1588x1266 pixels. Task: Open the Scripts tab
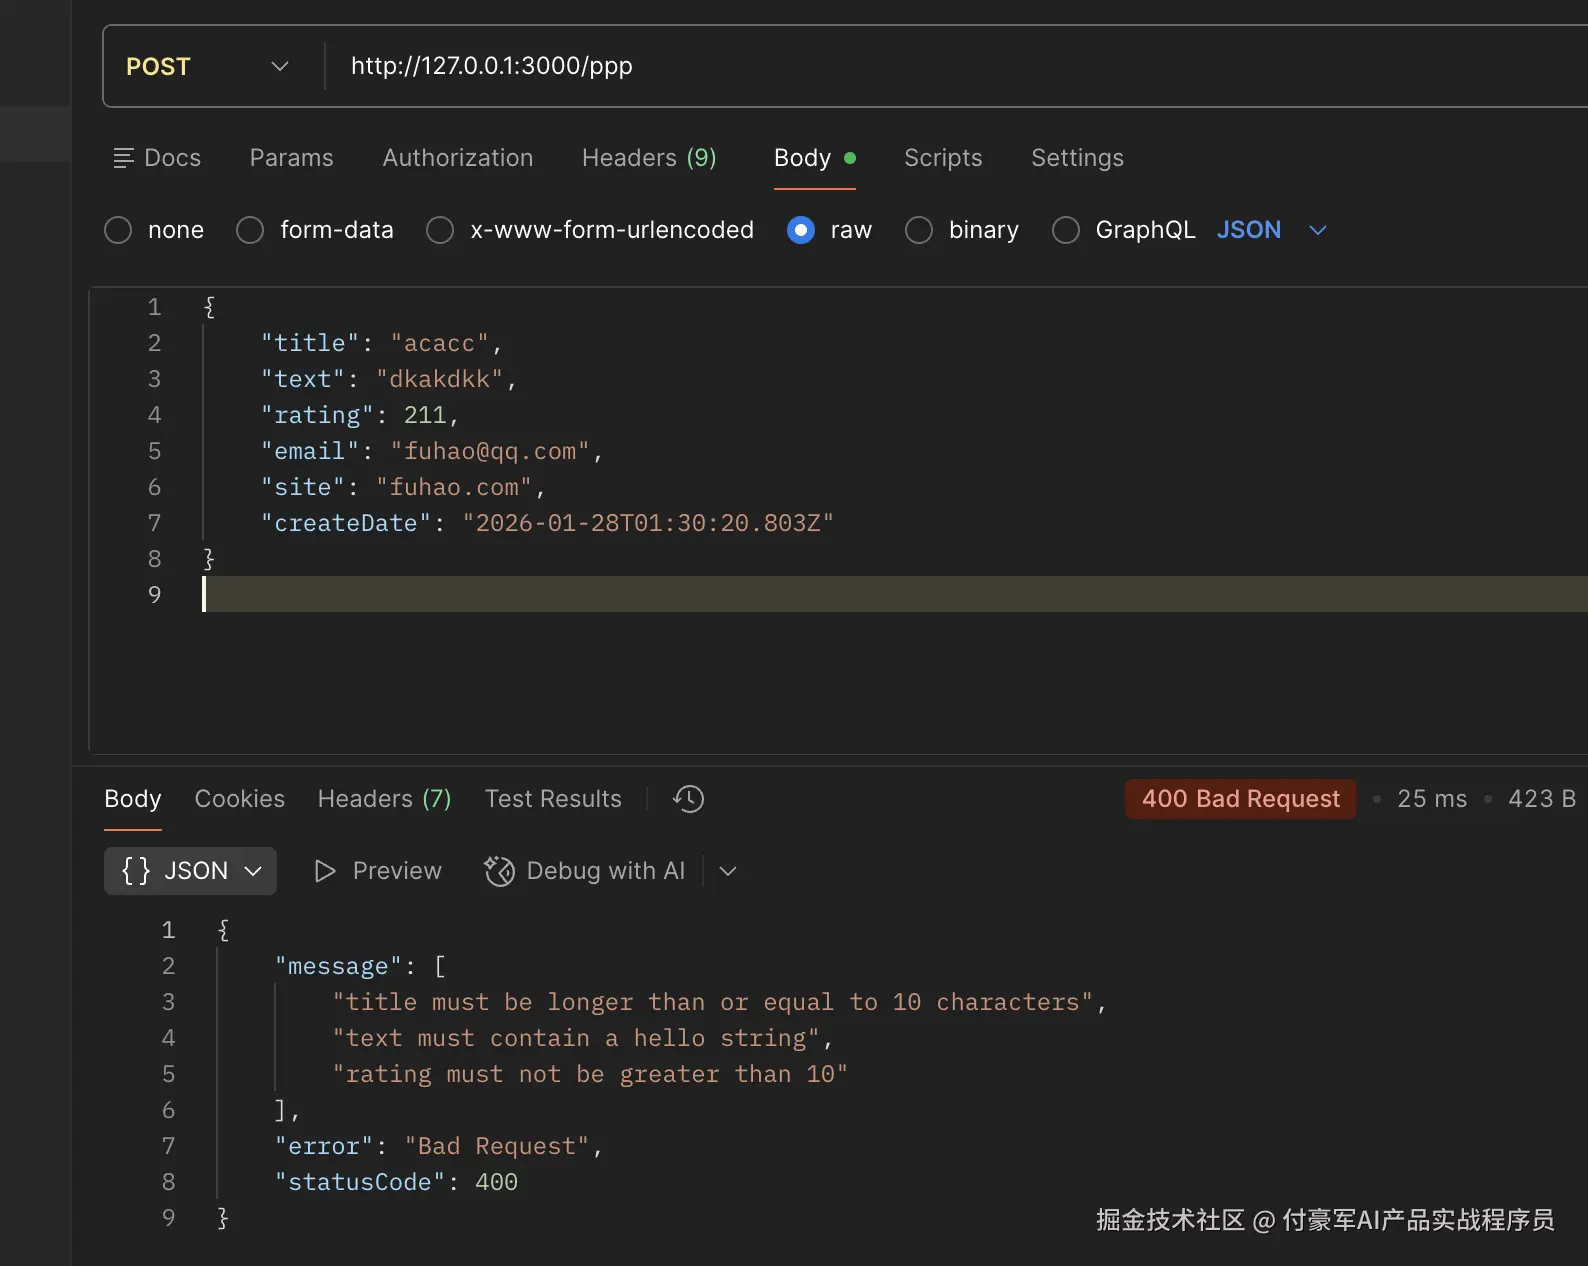point(943,158)
